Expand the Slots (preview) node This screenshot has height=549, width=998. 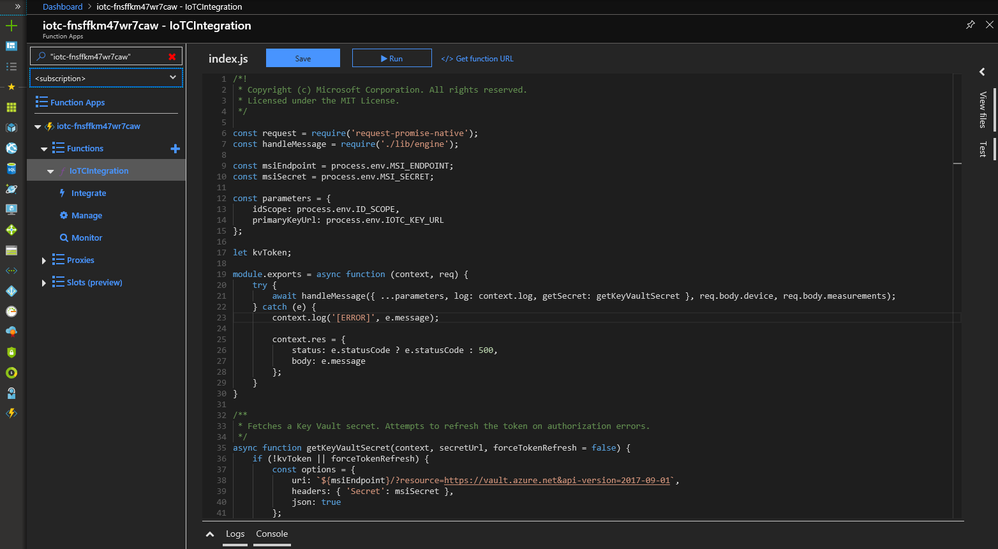point(44,283)
